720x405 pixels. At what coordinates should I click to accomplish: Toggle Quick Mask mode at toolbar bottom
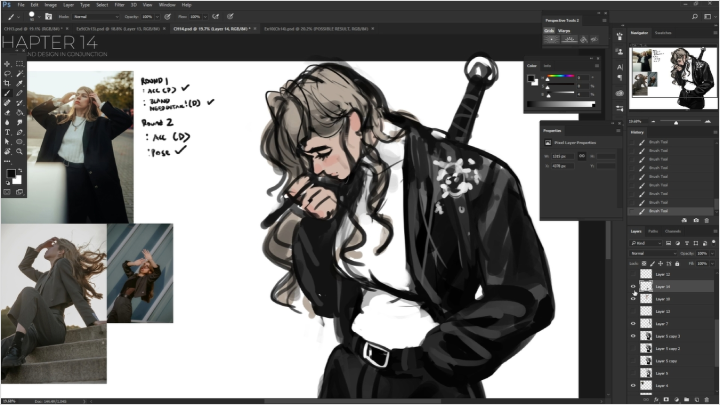click(x=7, y=192)
